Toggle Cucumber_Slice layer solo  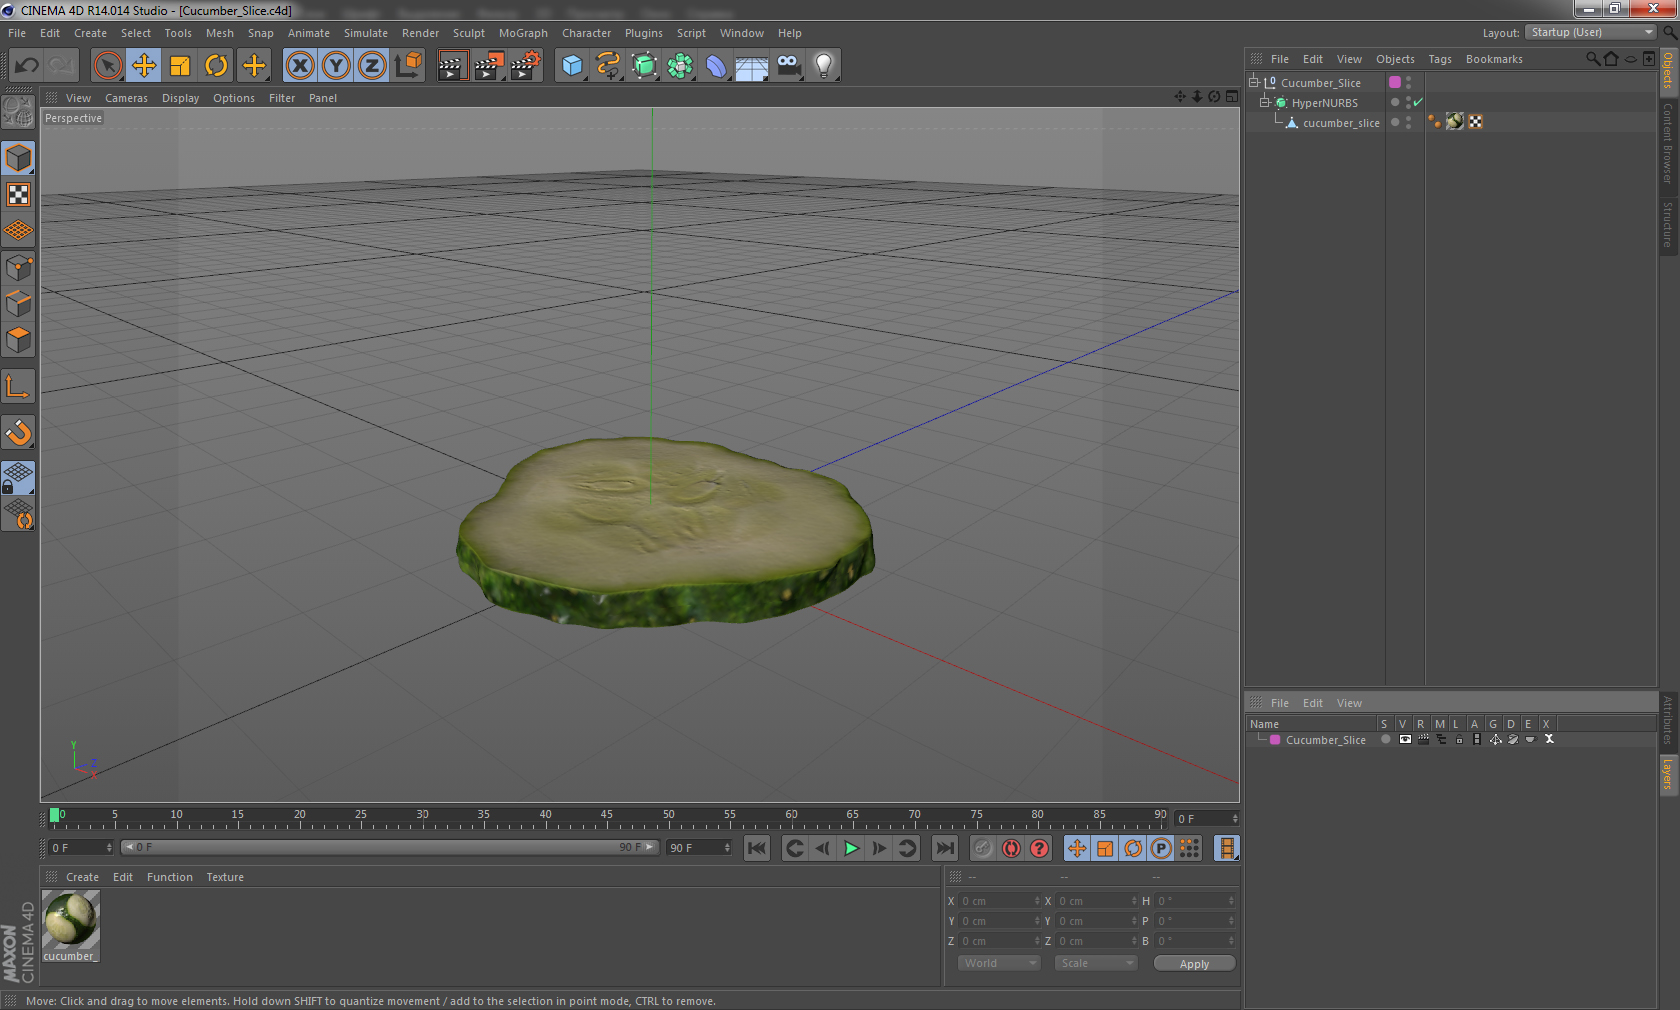pyautogui.click(x=1385, y=740)
